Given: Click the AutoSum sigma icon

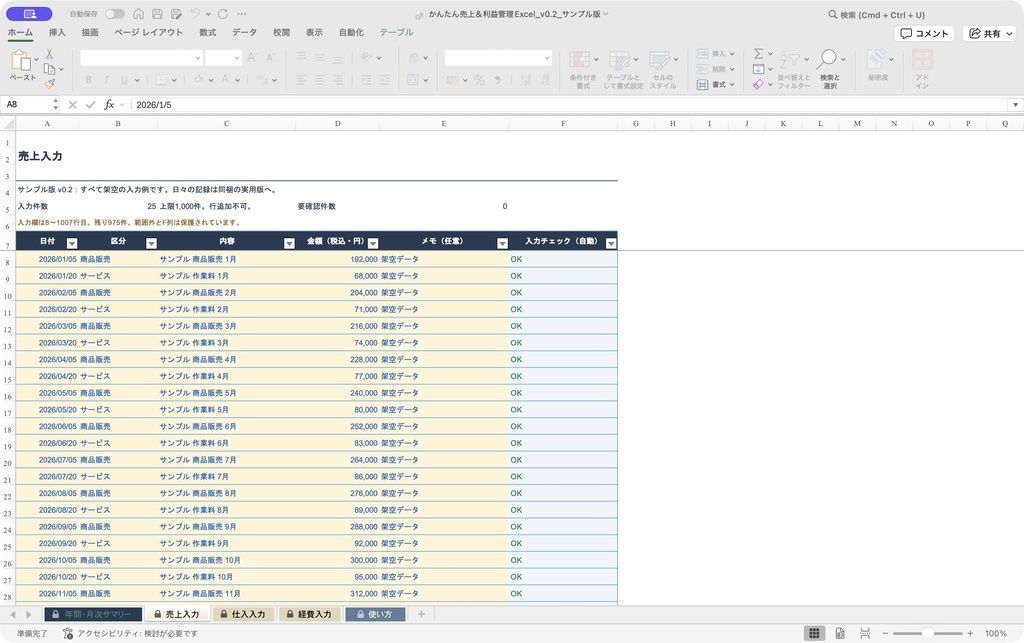Looking at the screenshot, I should coord(759,54).
